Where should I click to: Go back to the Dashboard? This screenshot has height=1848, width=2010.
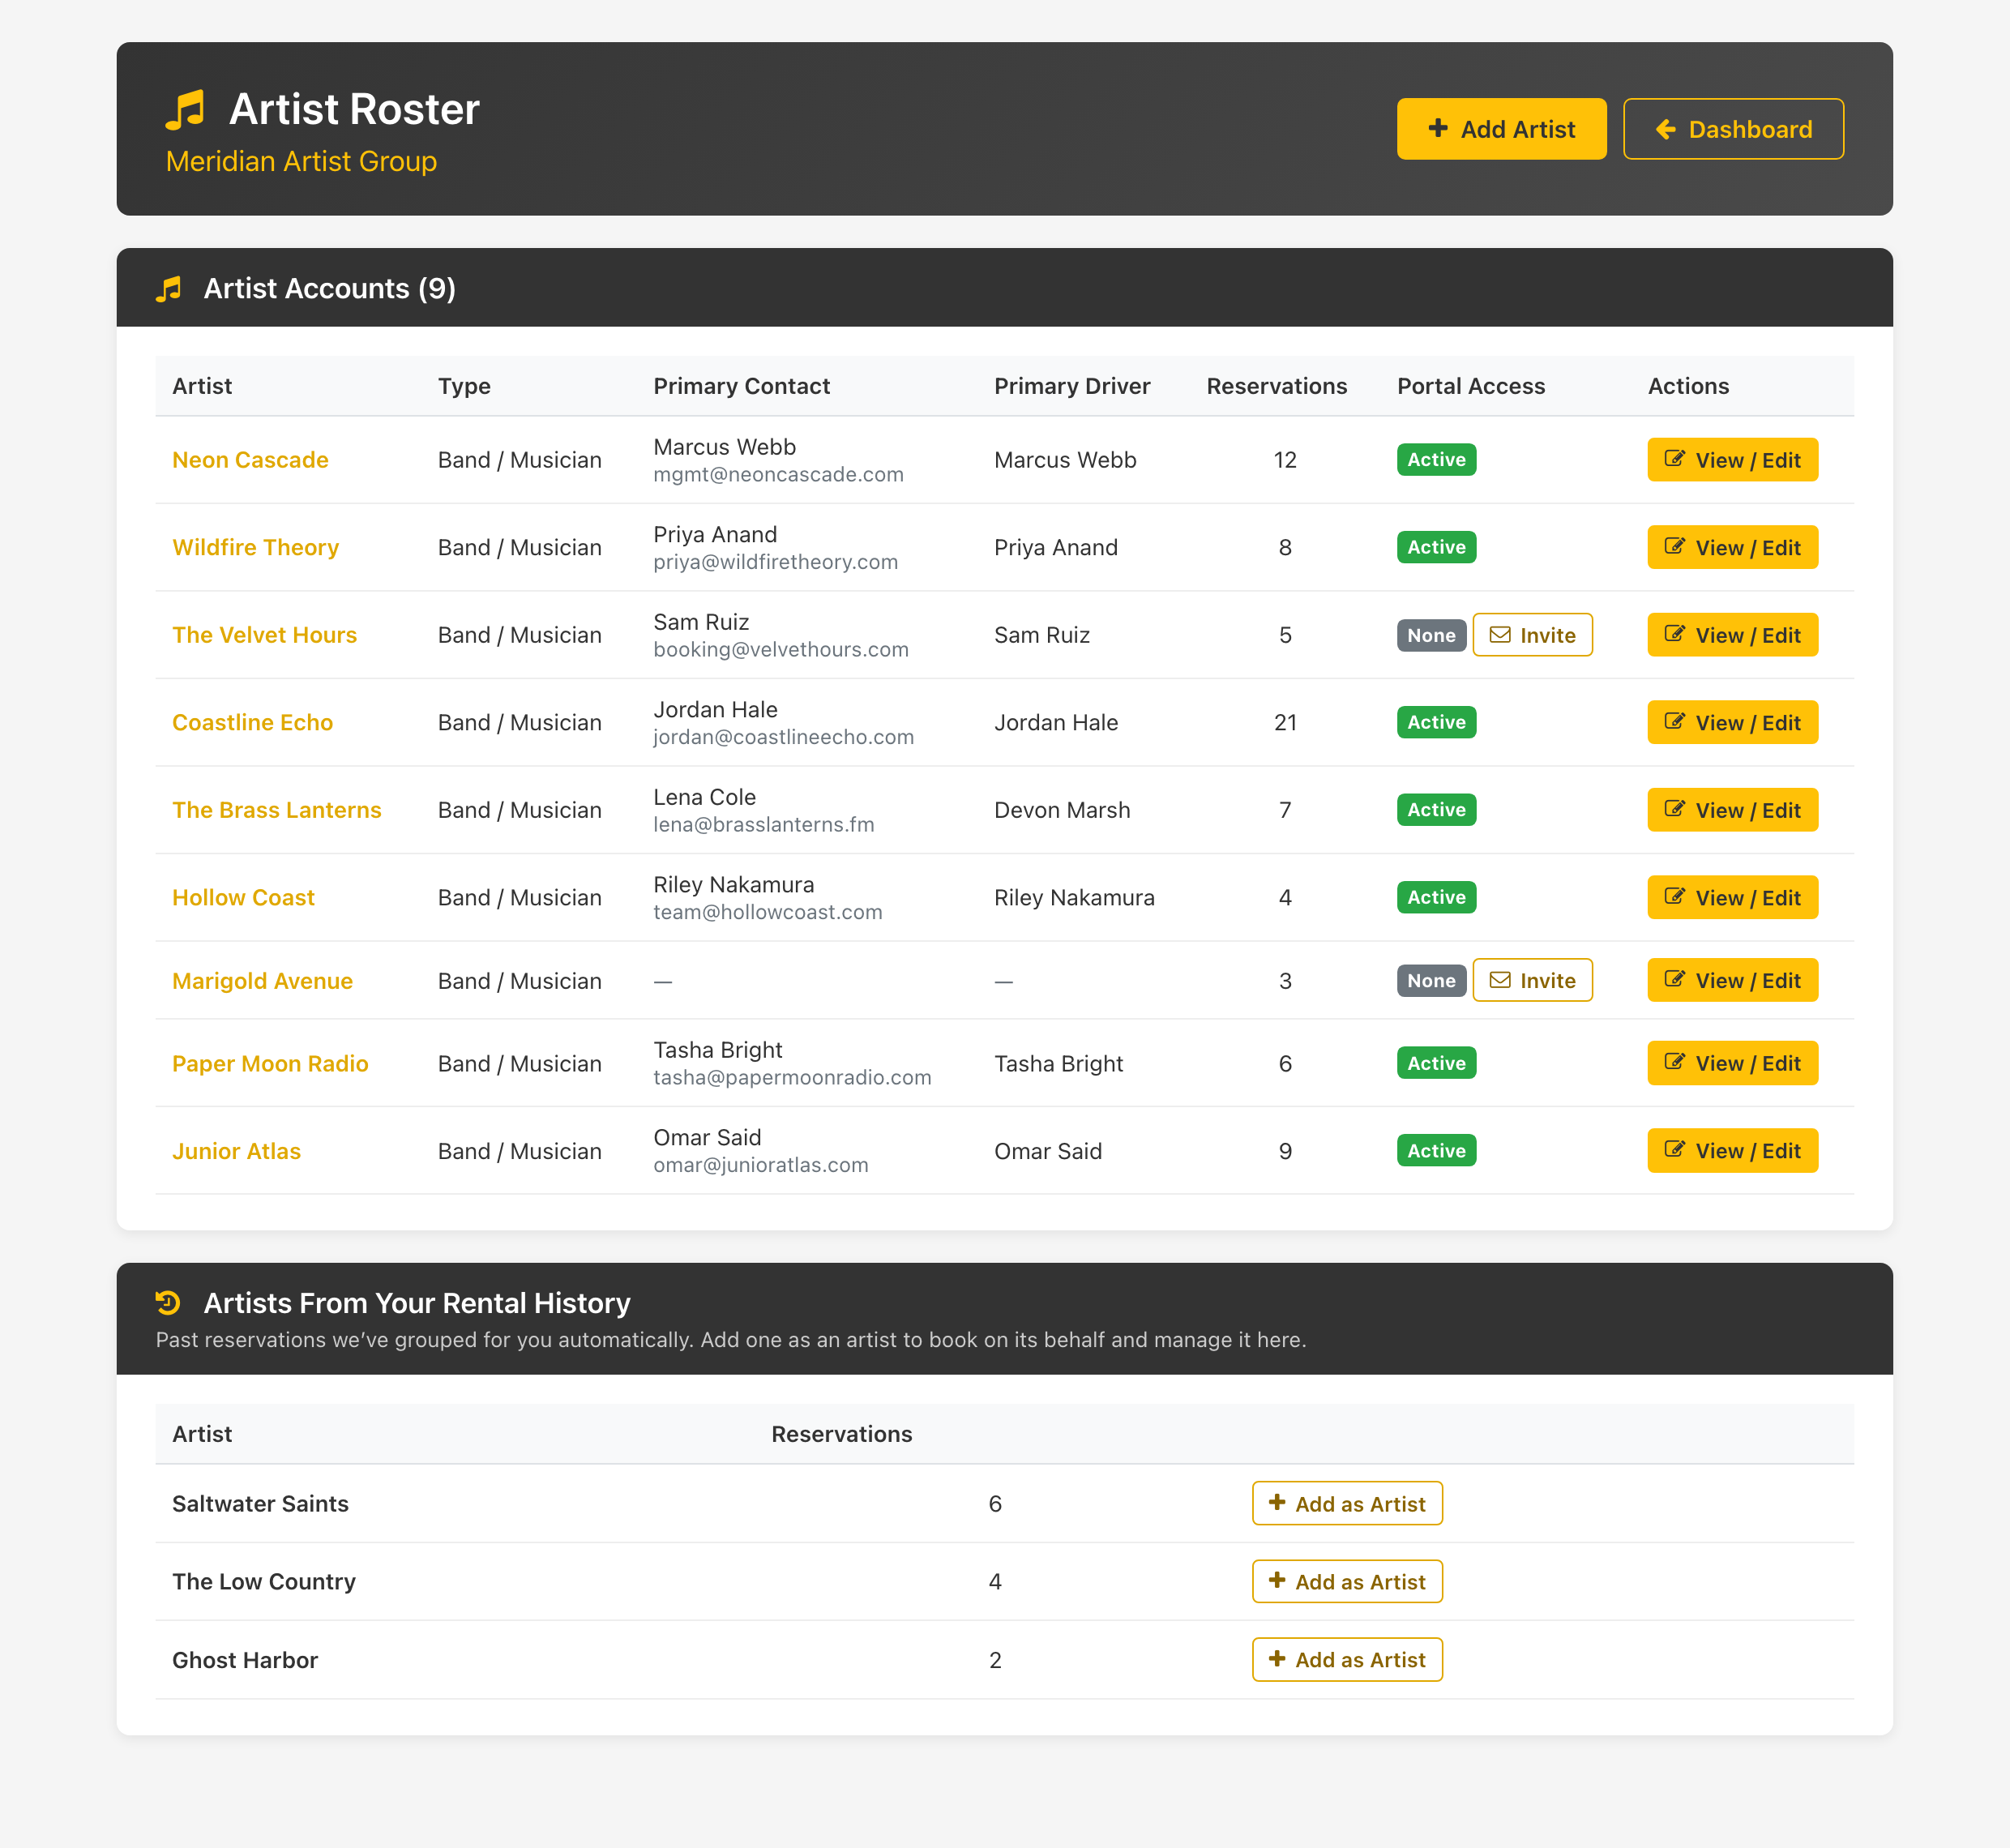pos(1733,129)
